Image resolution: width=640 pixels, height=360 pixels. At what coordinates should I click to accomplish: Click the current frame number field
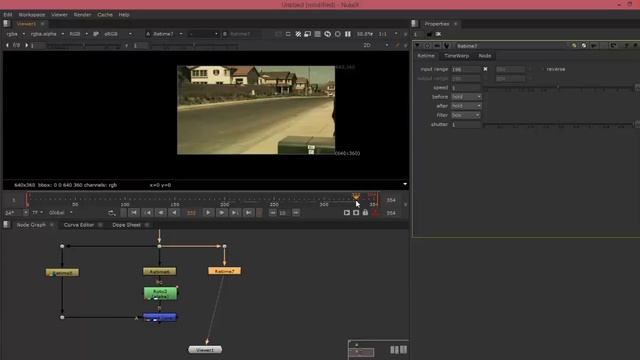[x=191, y=213]
